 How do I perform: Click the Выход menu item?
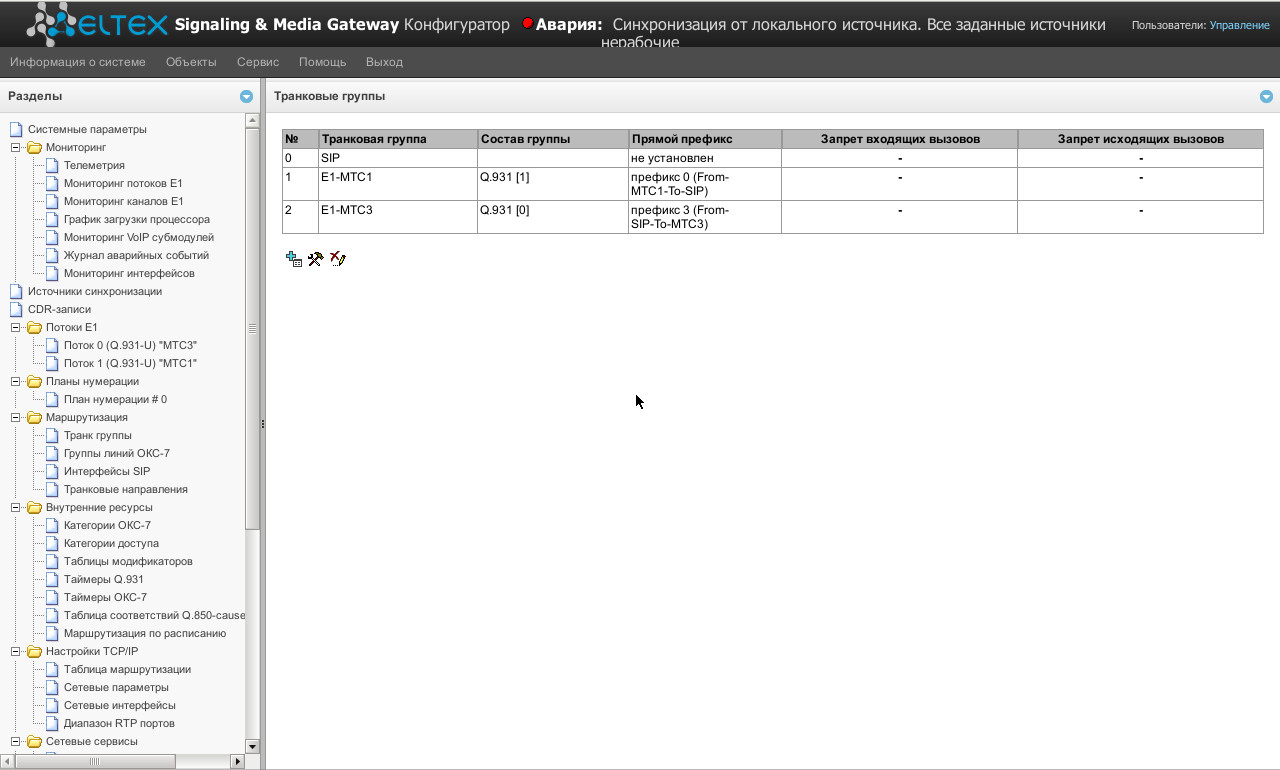pyautogui.click(x=384, y=62)
